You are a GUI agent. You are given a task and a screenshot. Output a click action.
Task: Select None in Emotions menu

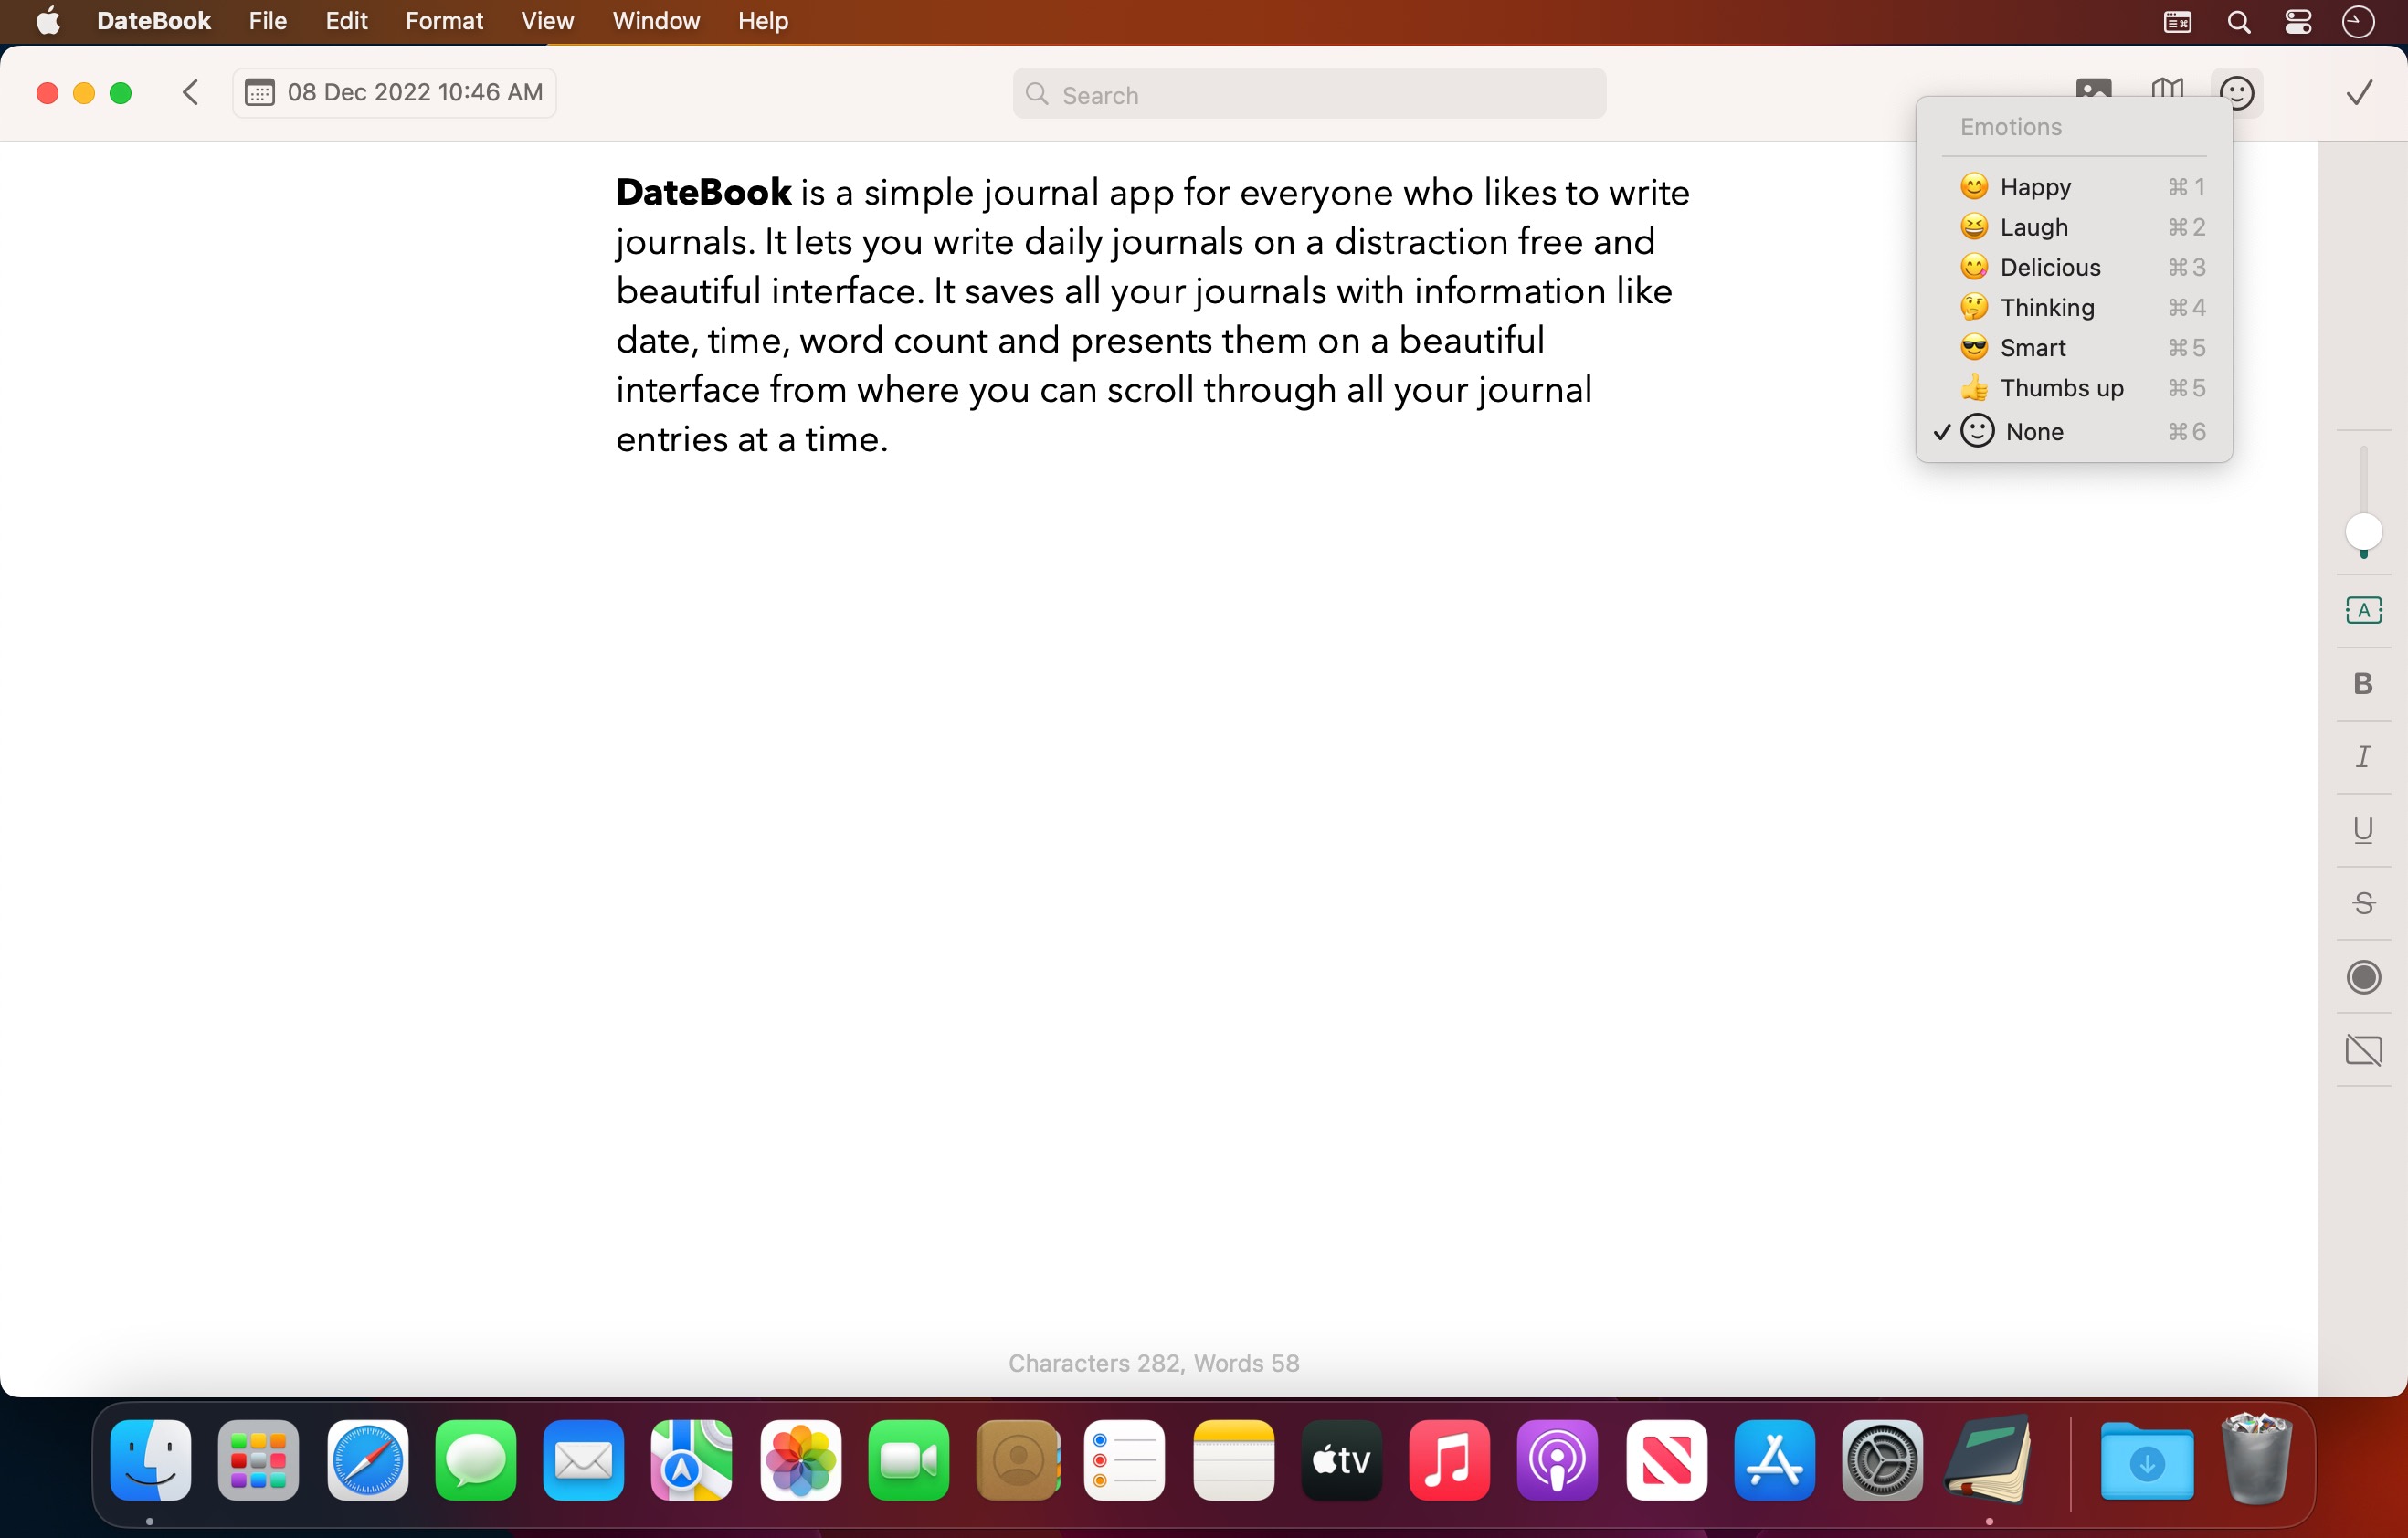(2074, 431)
